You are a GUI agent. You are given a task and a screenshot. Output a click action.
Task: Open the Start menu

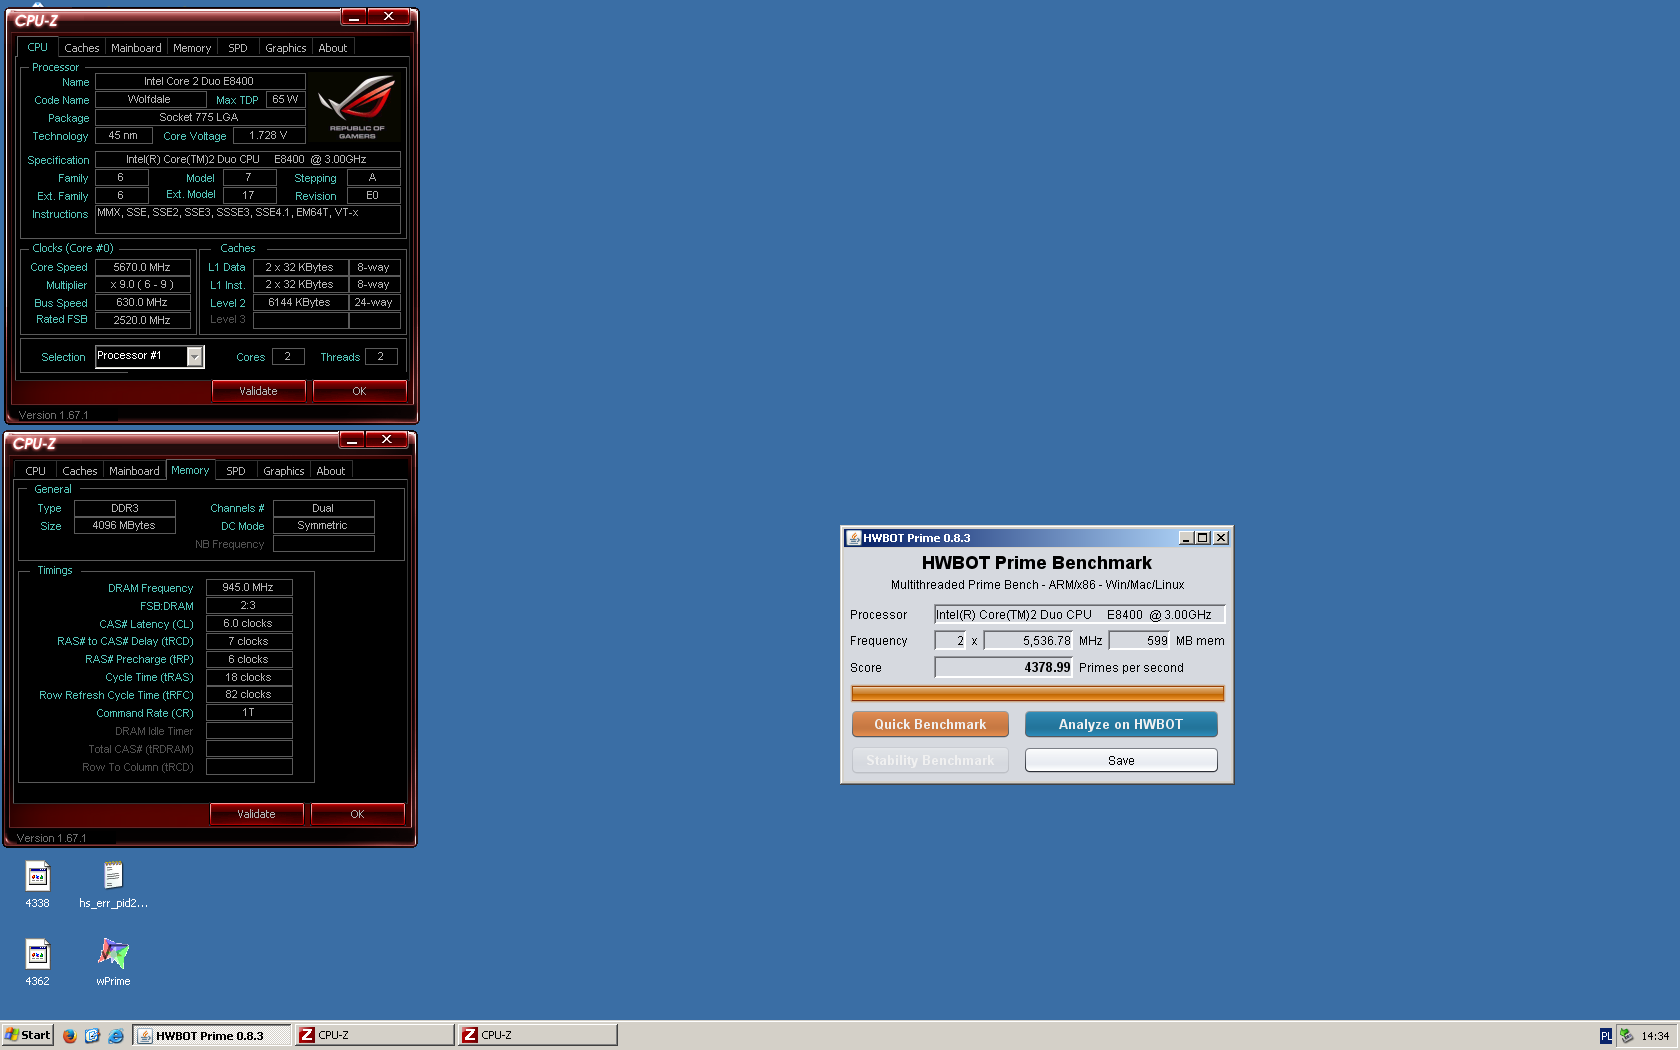(x=28, y=1035)
